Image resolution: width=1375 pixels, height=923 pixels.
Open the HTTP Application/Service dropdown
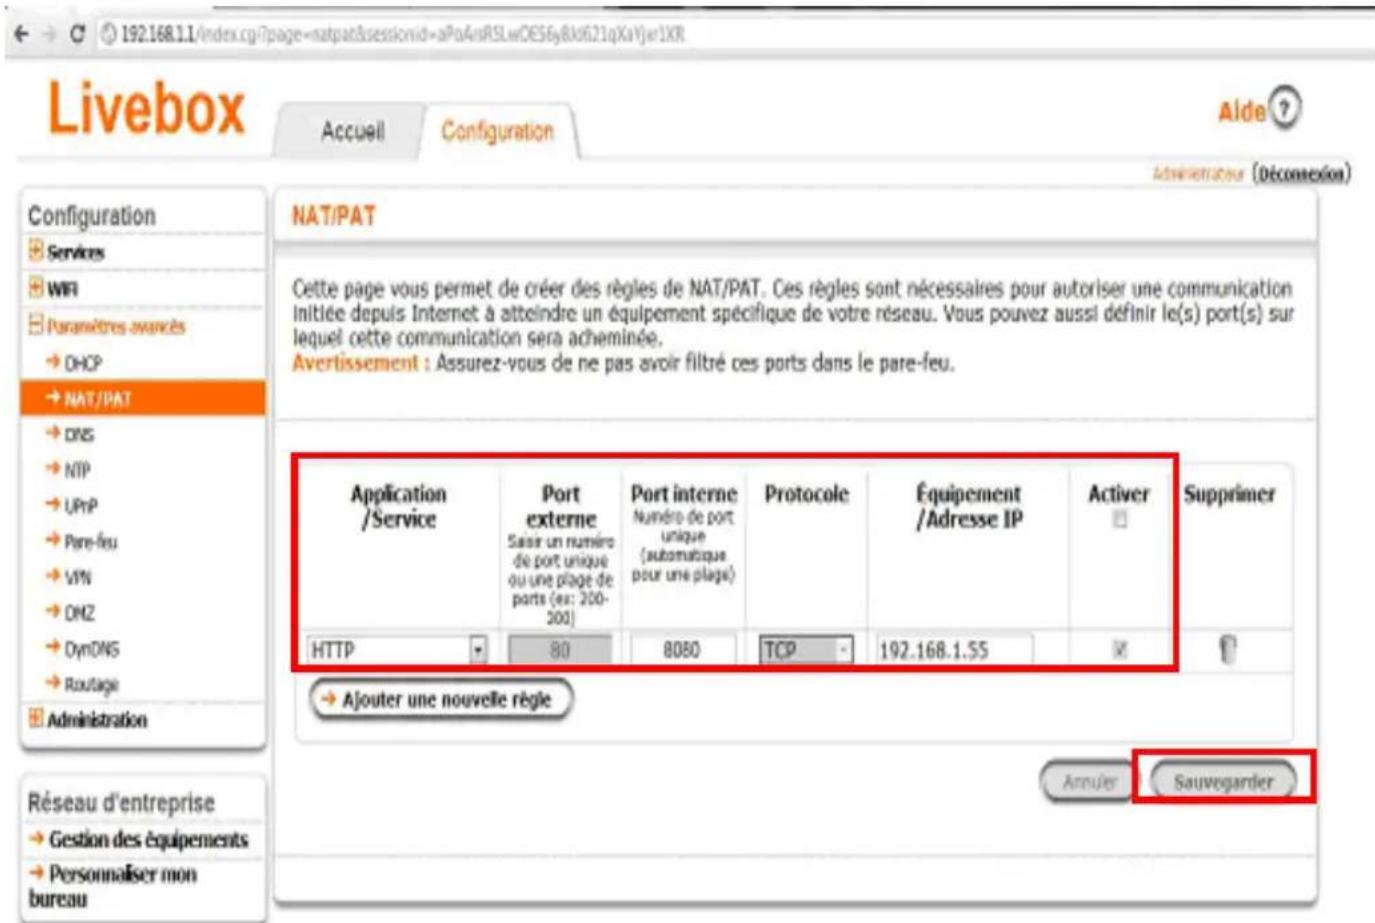point(397,650)
